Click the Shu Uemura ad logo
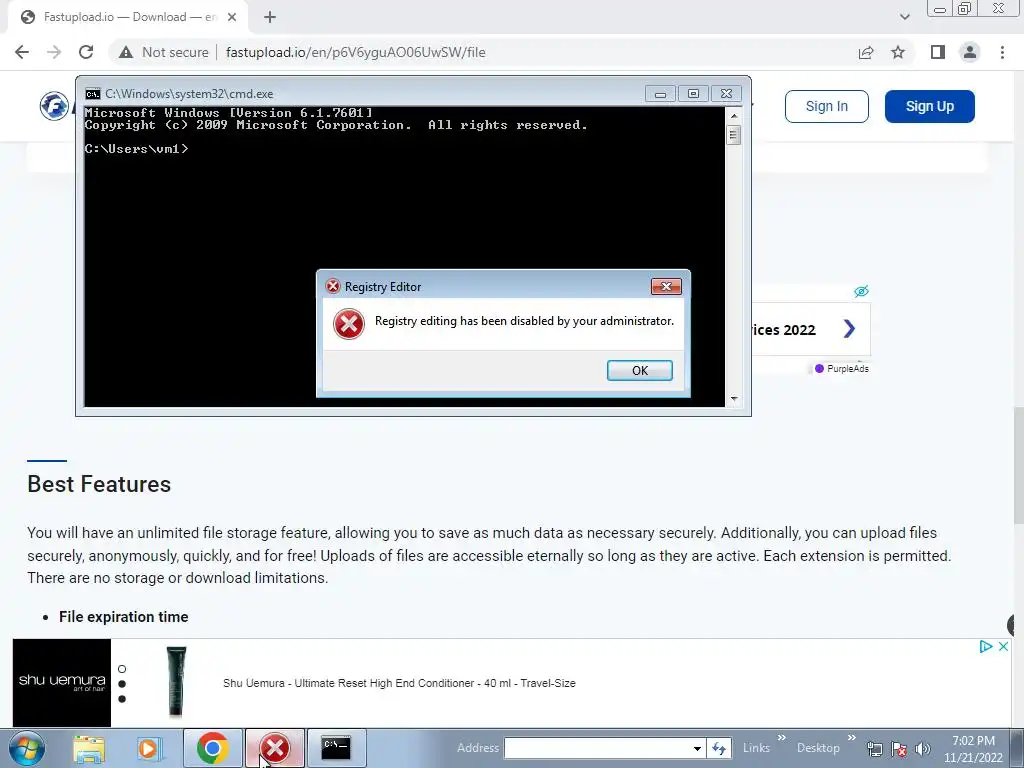This screenshot has height=768, width=1024. click(x=62, y=682)
